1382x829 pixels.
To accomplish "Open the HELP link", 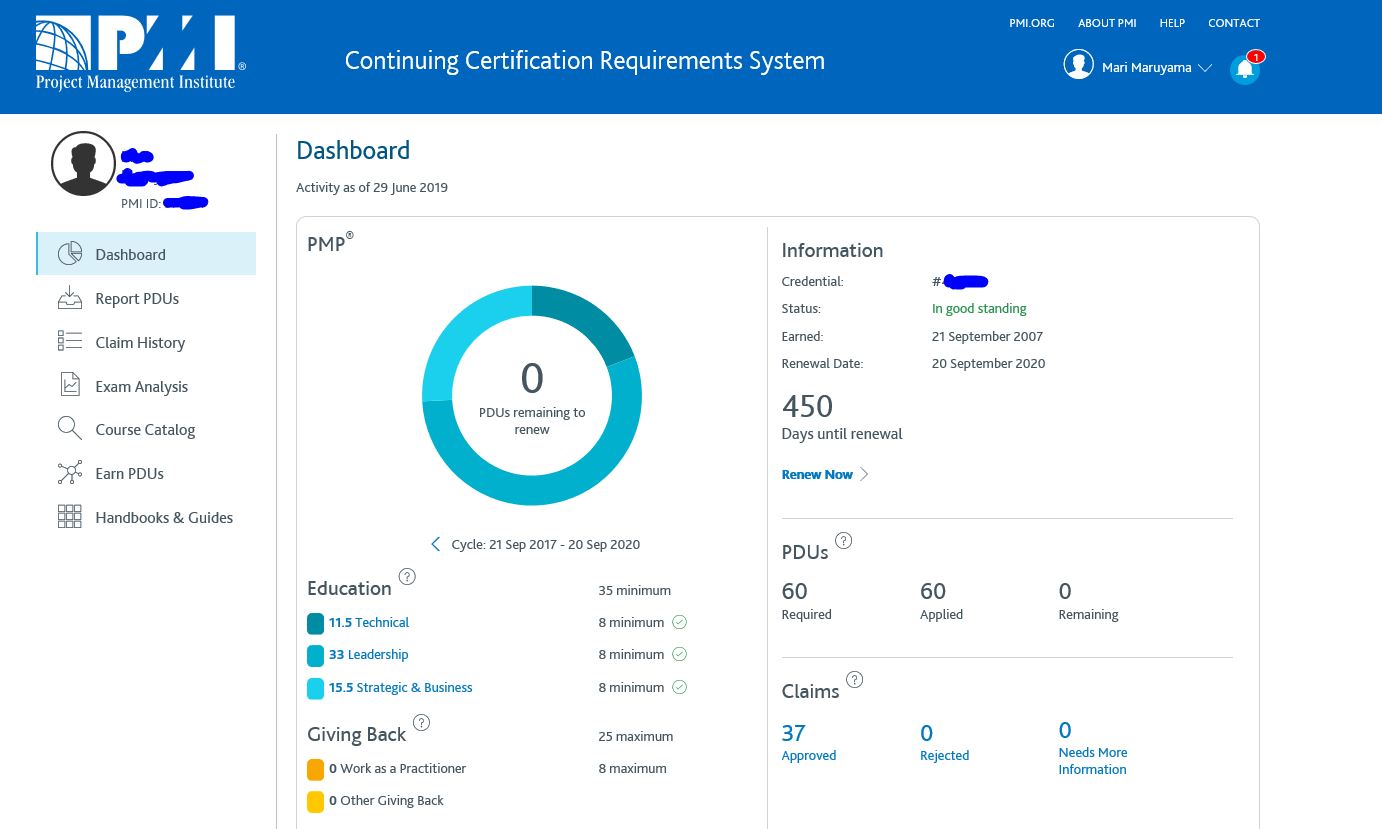I will click(1172, 23).
